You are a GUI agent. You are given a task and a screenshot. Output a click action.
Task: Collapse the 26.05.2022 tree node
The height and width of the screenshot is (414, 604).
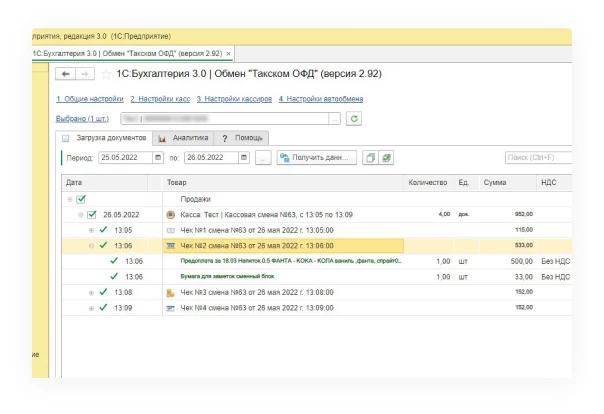click(x=80, y=214)
